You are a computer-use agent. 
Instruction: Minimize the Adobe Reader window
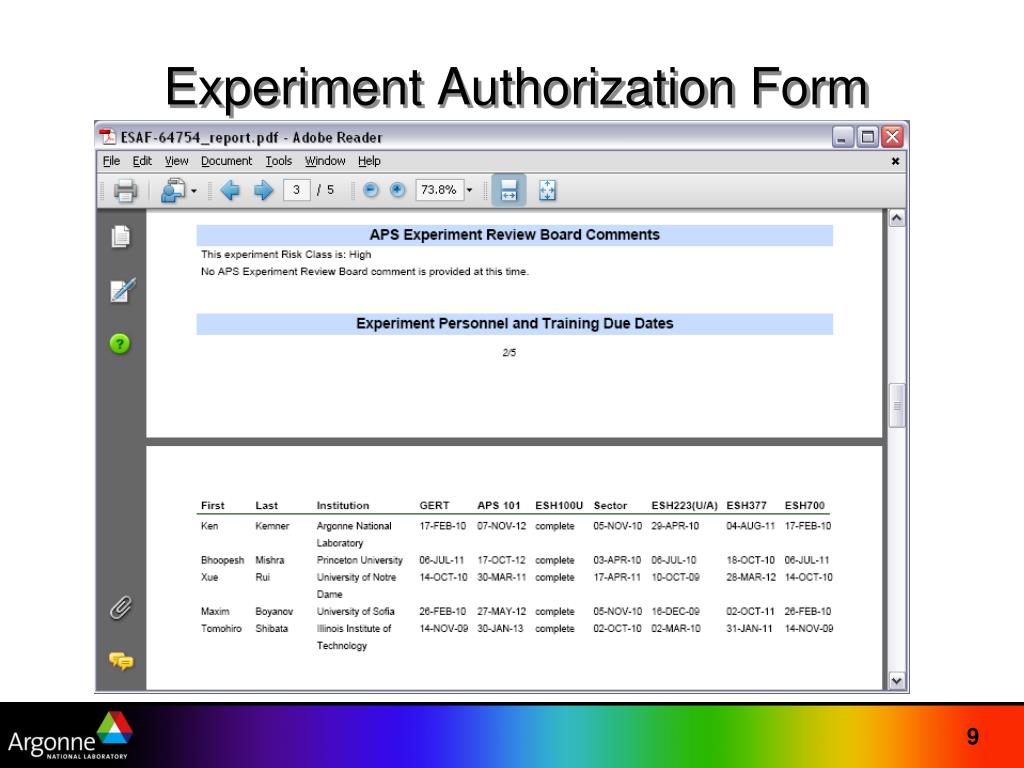click(x=843, y=137)
